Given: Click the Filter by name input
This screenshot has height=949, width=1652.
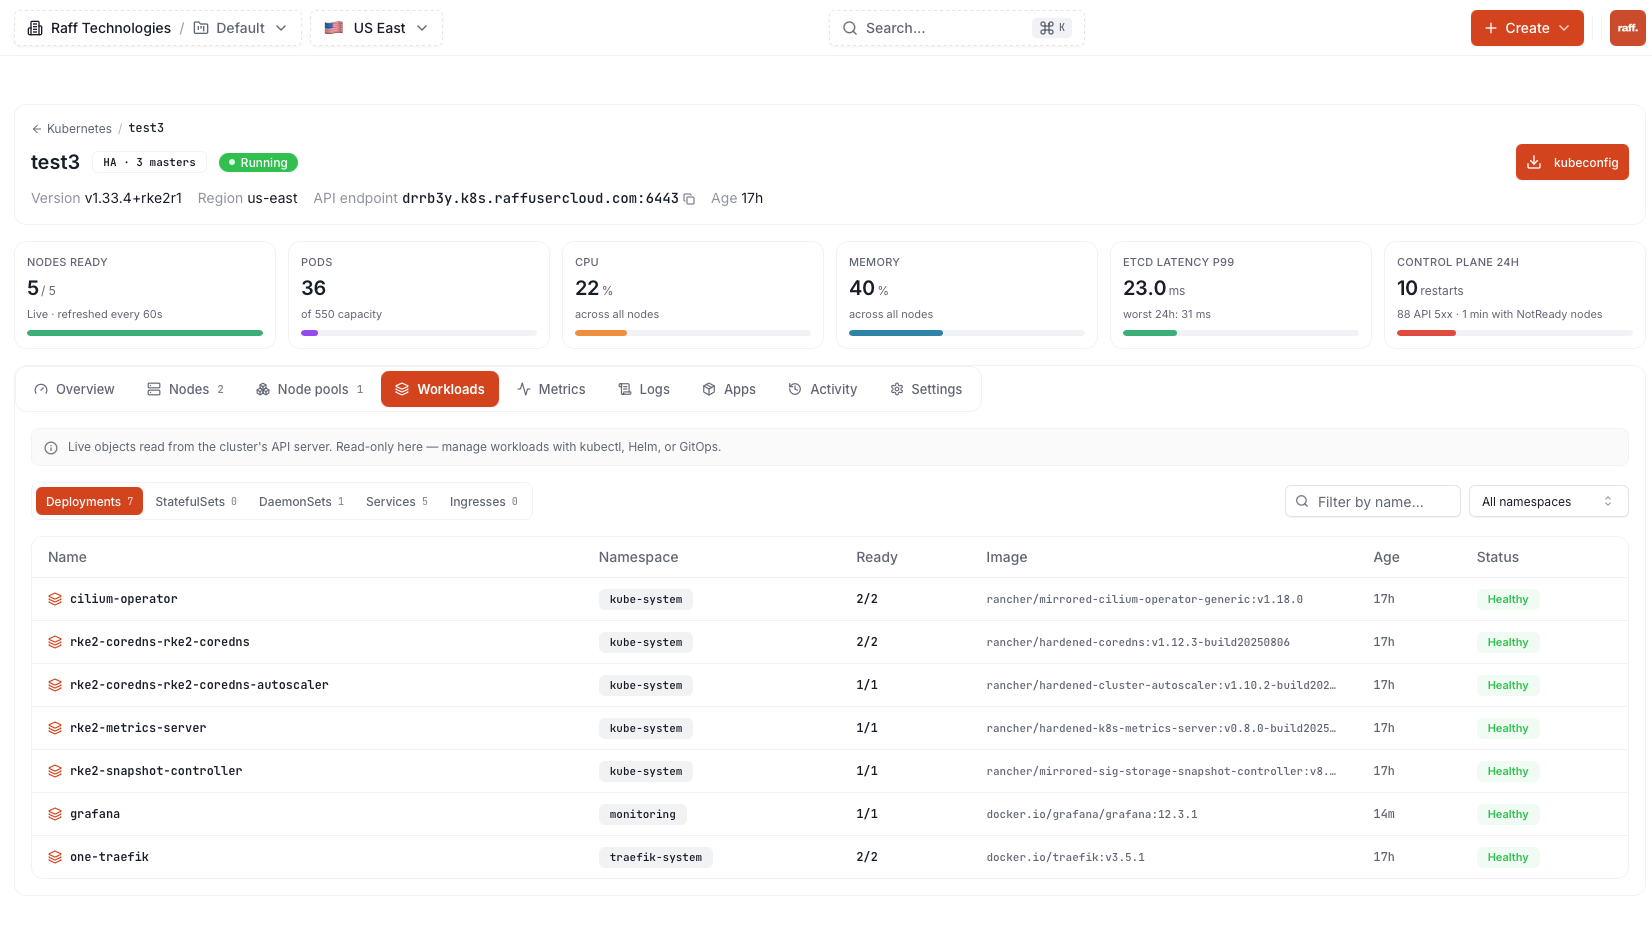Looking at the screenshot, I should (1373, 501).
